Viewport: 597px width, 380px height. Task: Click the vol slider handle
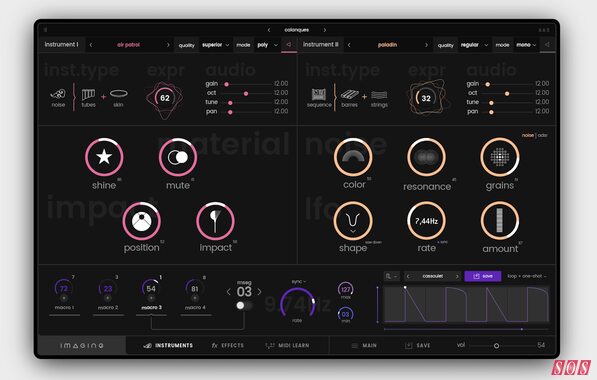pyautogui.click(x=496, y=346)
